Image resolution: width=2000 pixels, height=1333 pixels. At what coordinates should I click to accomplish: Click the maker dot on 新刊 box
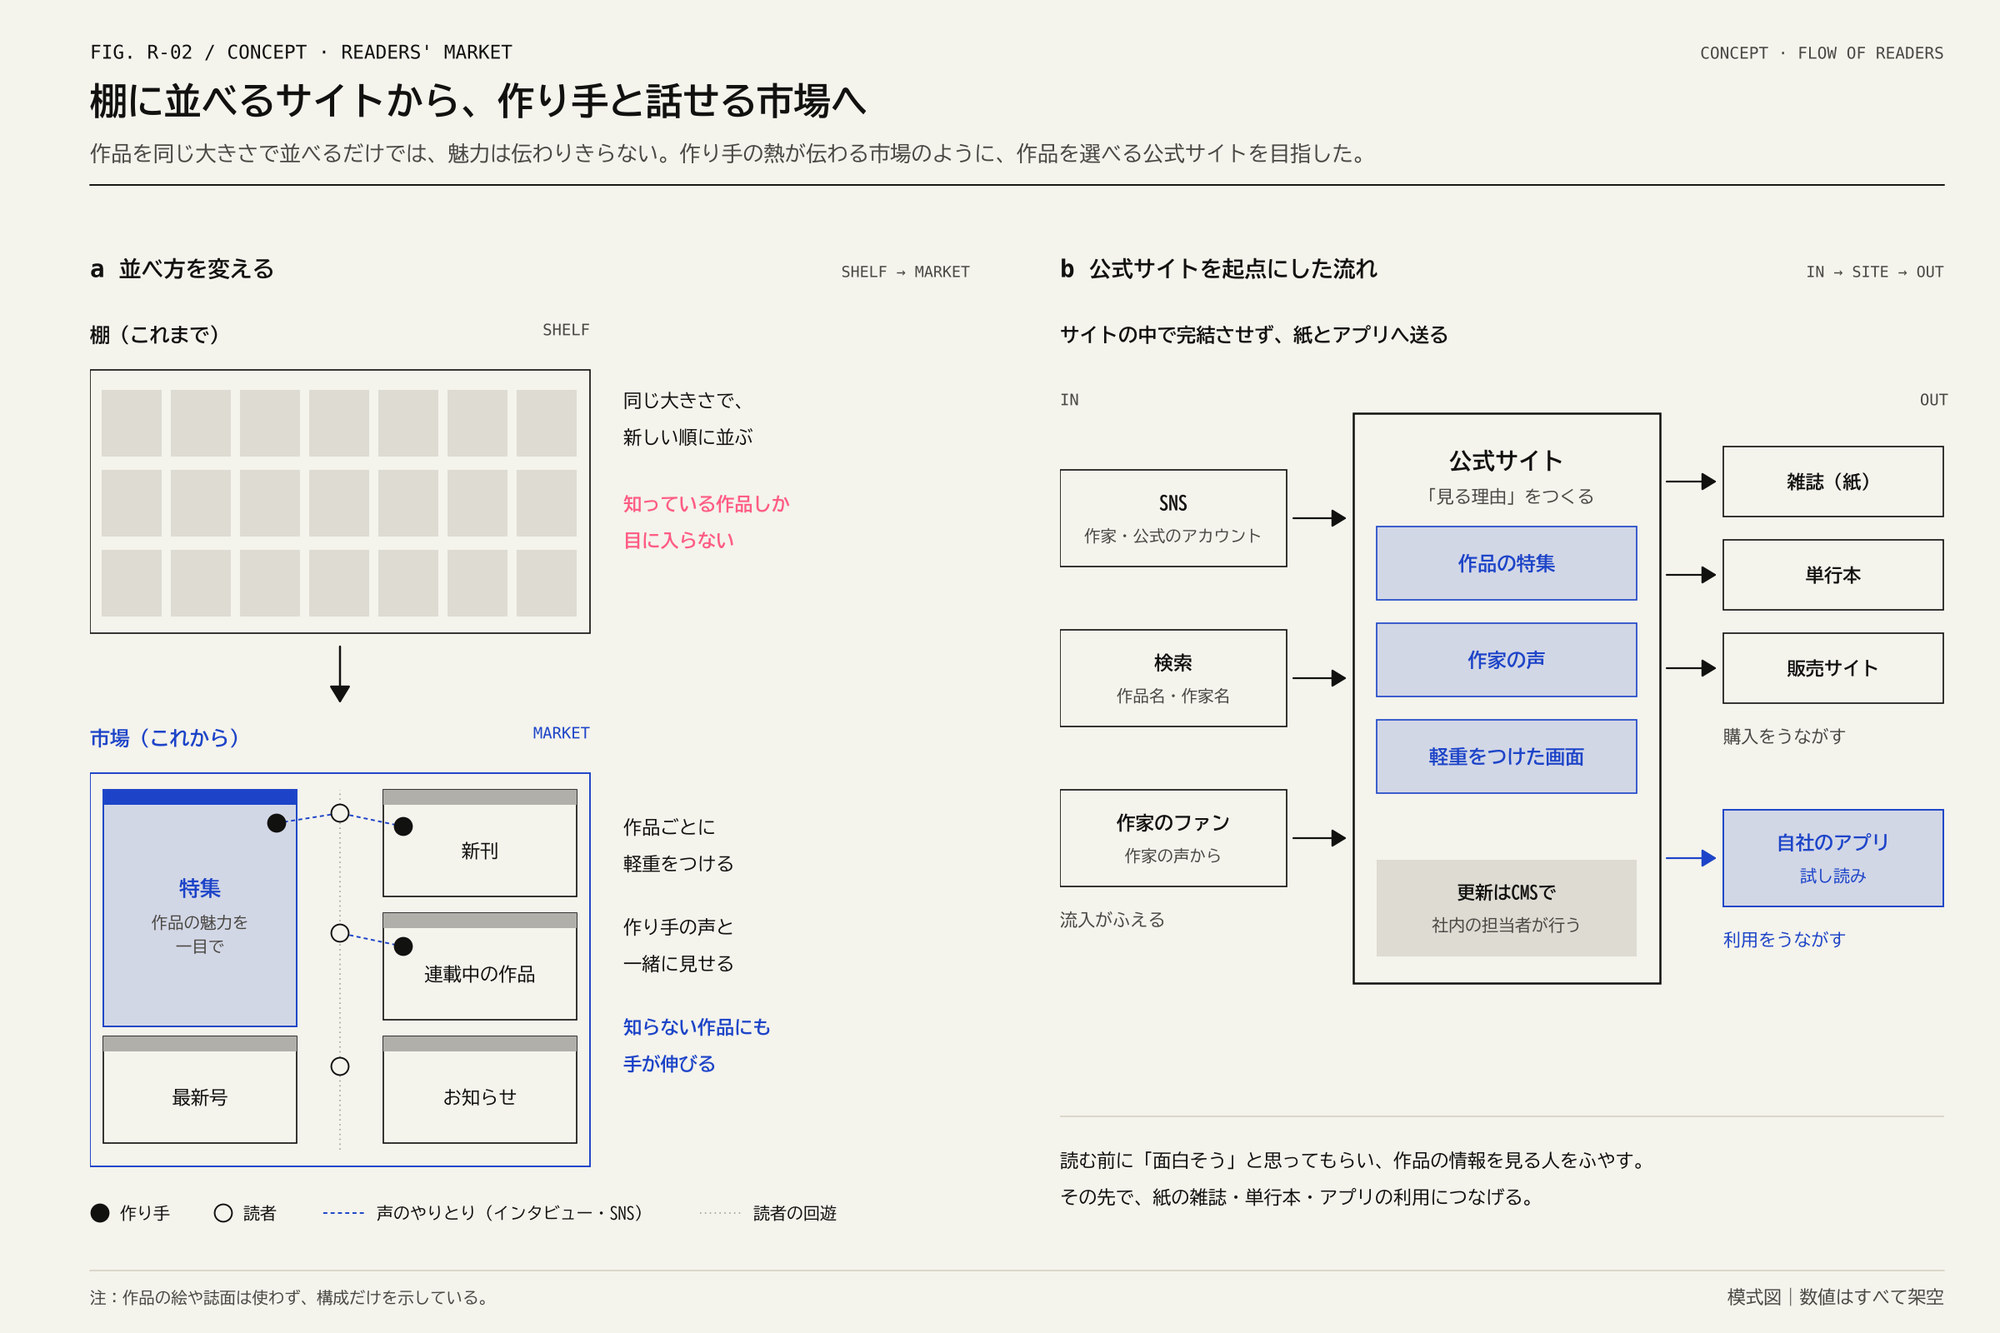(x=403, y=826)
